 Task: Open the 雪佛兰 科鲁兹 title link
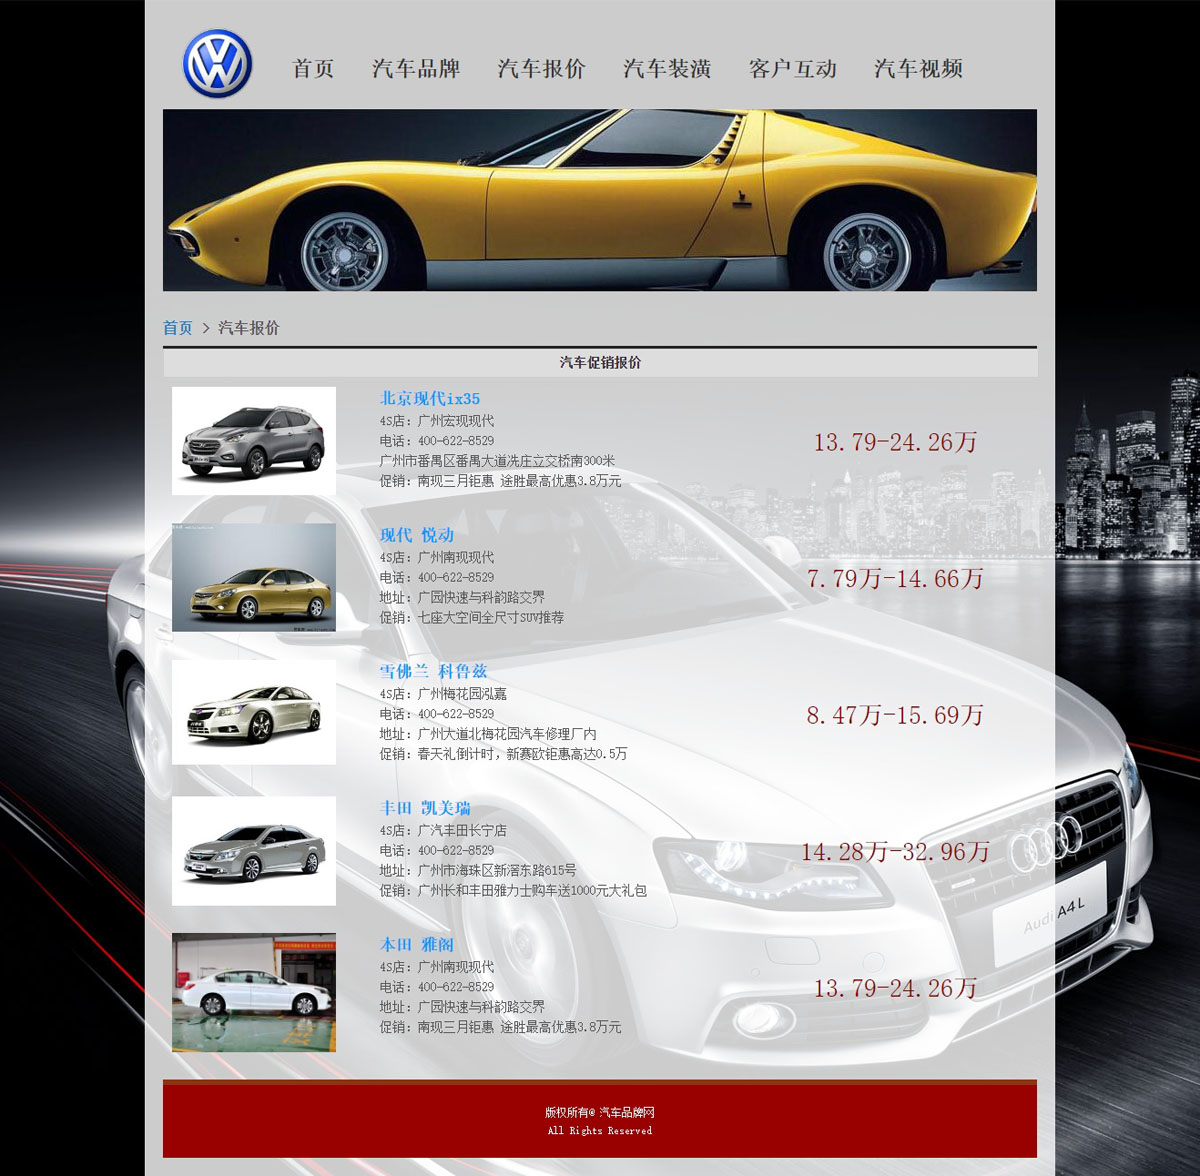click(x=433, y=672)
